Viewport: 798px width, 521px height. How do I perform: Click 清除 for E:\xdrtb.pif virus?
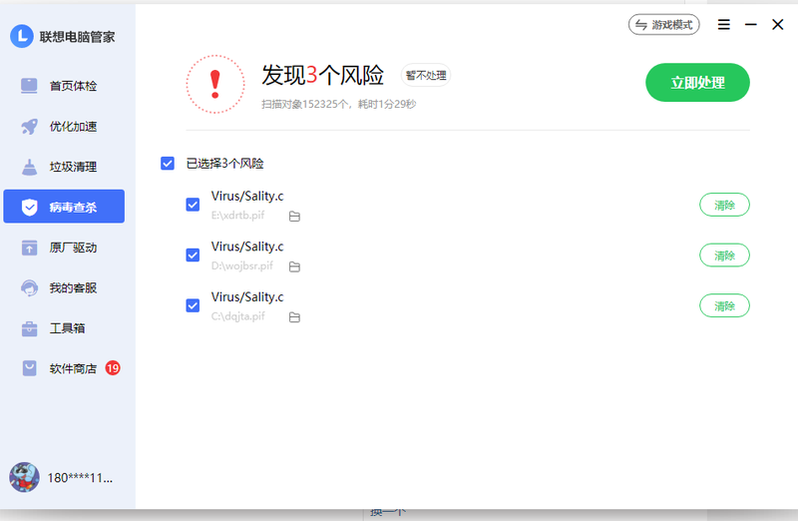[x=724, y=205]
